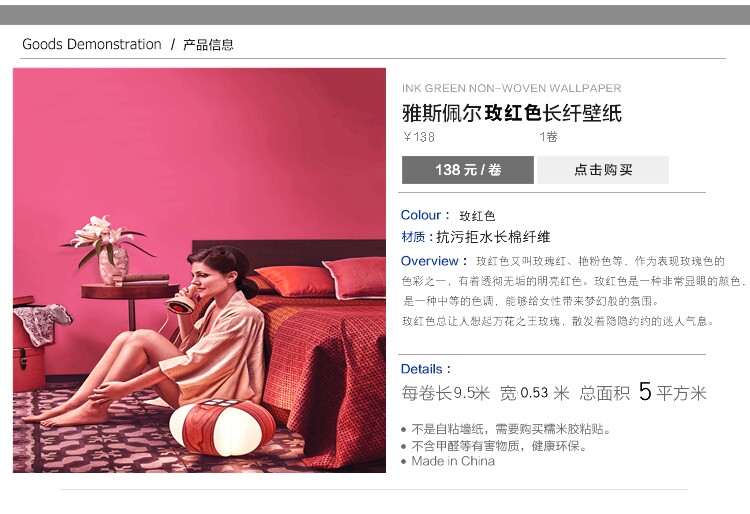Click the product title 雅斯佩尔玫红色长纤壁纸
Viewport: 750px width, 514px height.
512,113
